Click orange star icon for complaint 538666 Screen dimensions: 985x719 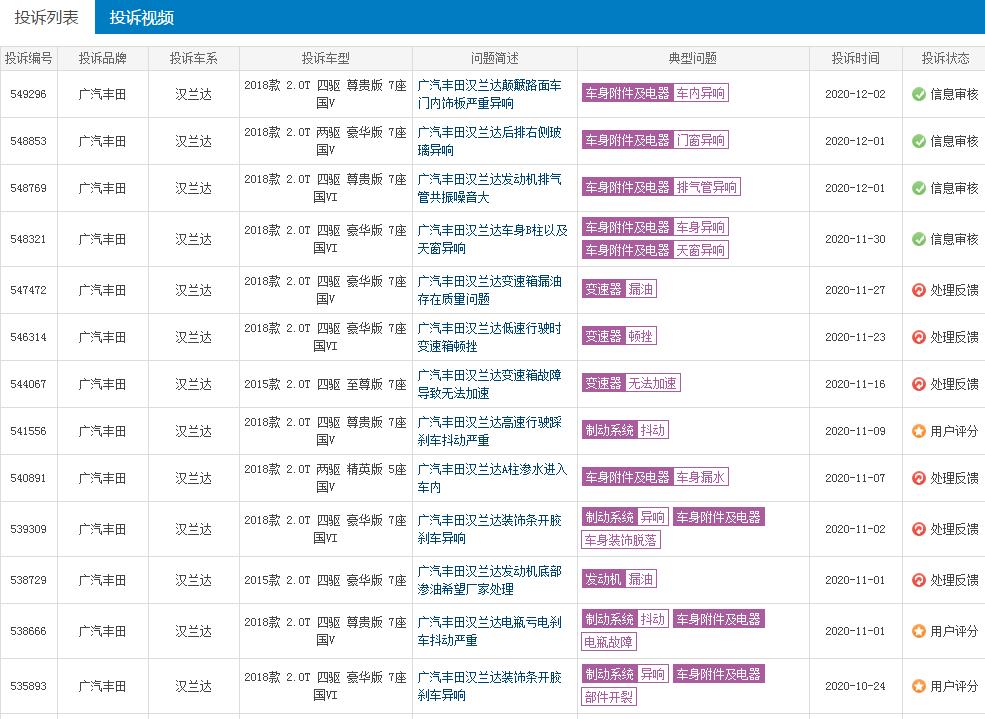click(918, 631)
